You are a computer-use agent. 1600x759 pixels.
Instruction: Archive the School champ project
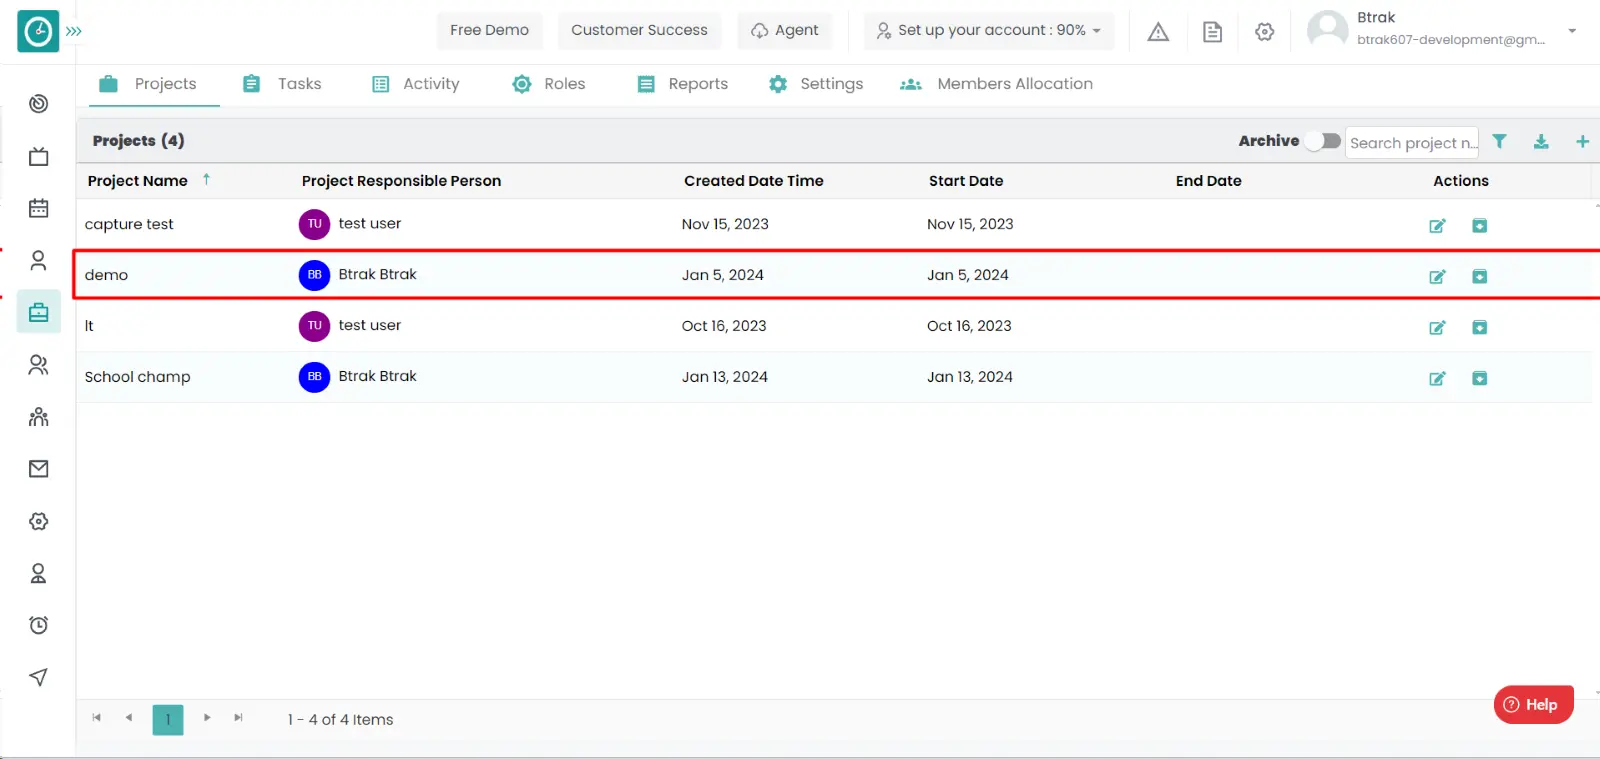[x=1479, y=378]
